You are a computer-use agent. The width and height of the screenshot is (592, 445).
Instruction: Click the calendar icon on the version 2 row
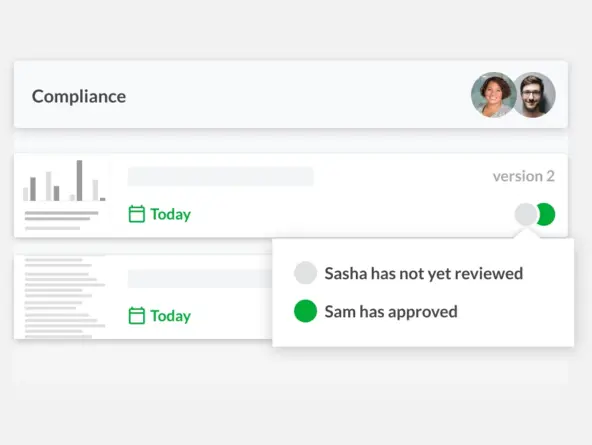coord(137,214)
